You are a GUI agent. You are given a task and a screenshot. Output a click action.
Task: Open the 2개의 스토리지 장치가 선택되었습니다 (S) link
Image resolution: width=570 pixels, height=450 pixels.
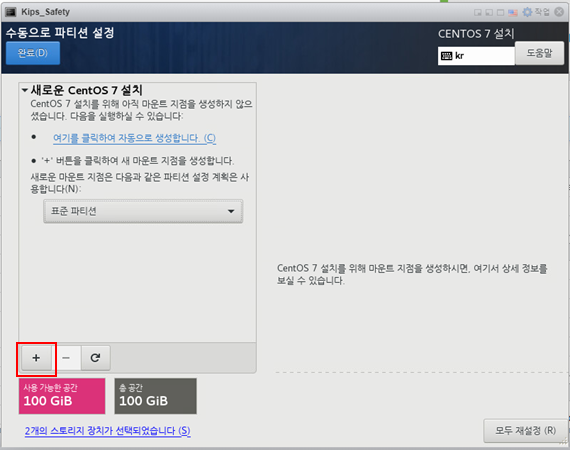(108, 431)
